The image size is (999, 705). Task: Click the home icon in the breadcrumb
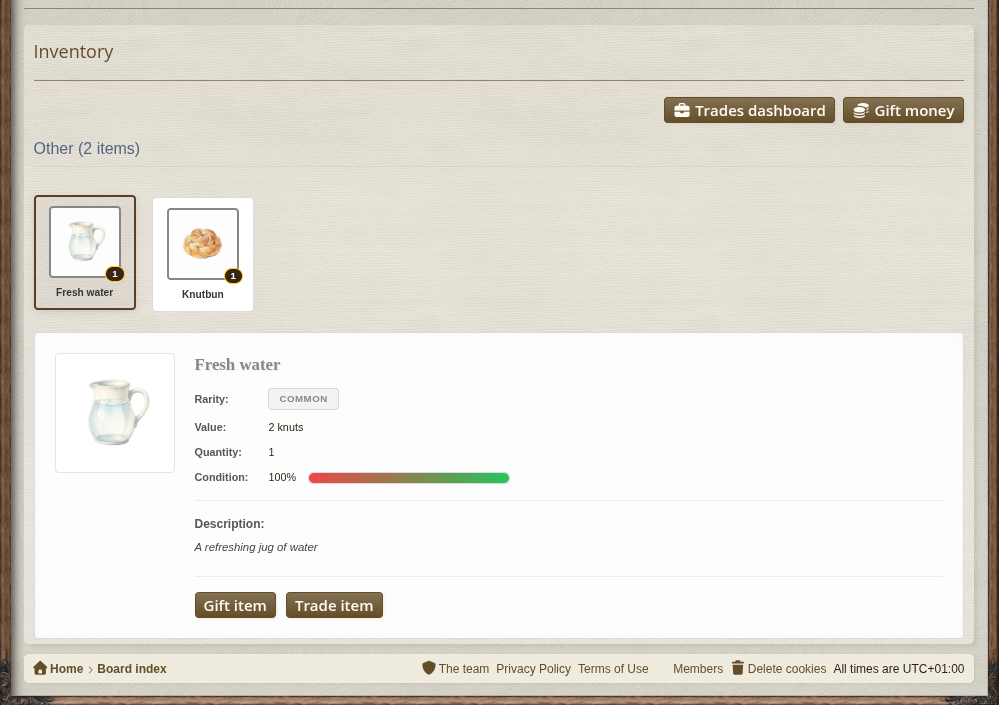tap(40, 667)
